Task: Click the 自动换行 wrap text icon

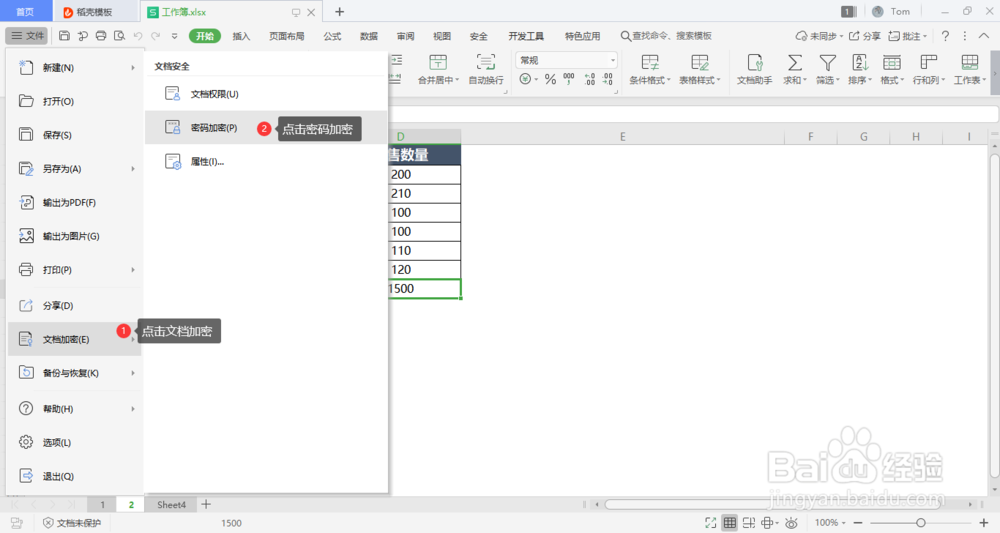Action: point(486,62)
